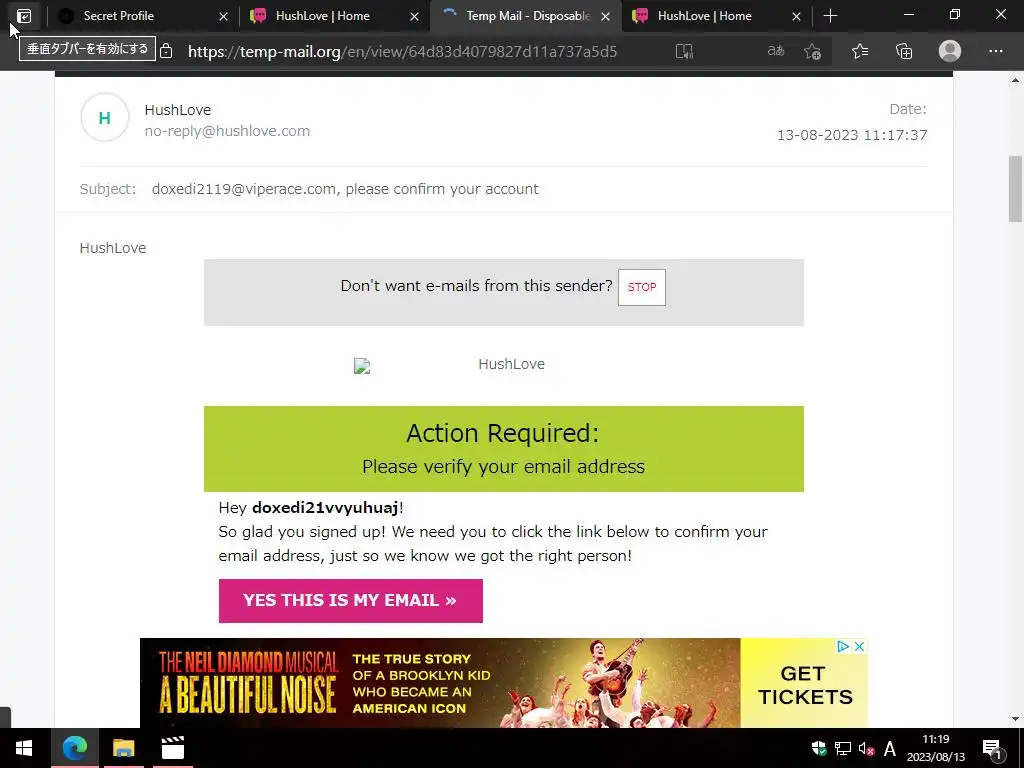
Task: Click the translate page icon
Action: point(775,51)
